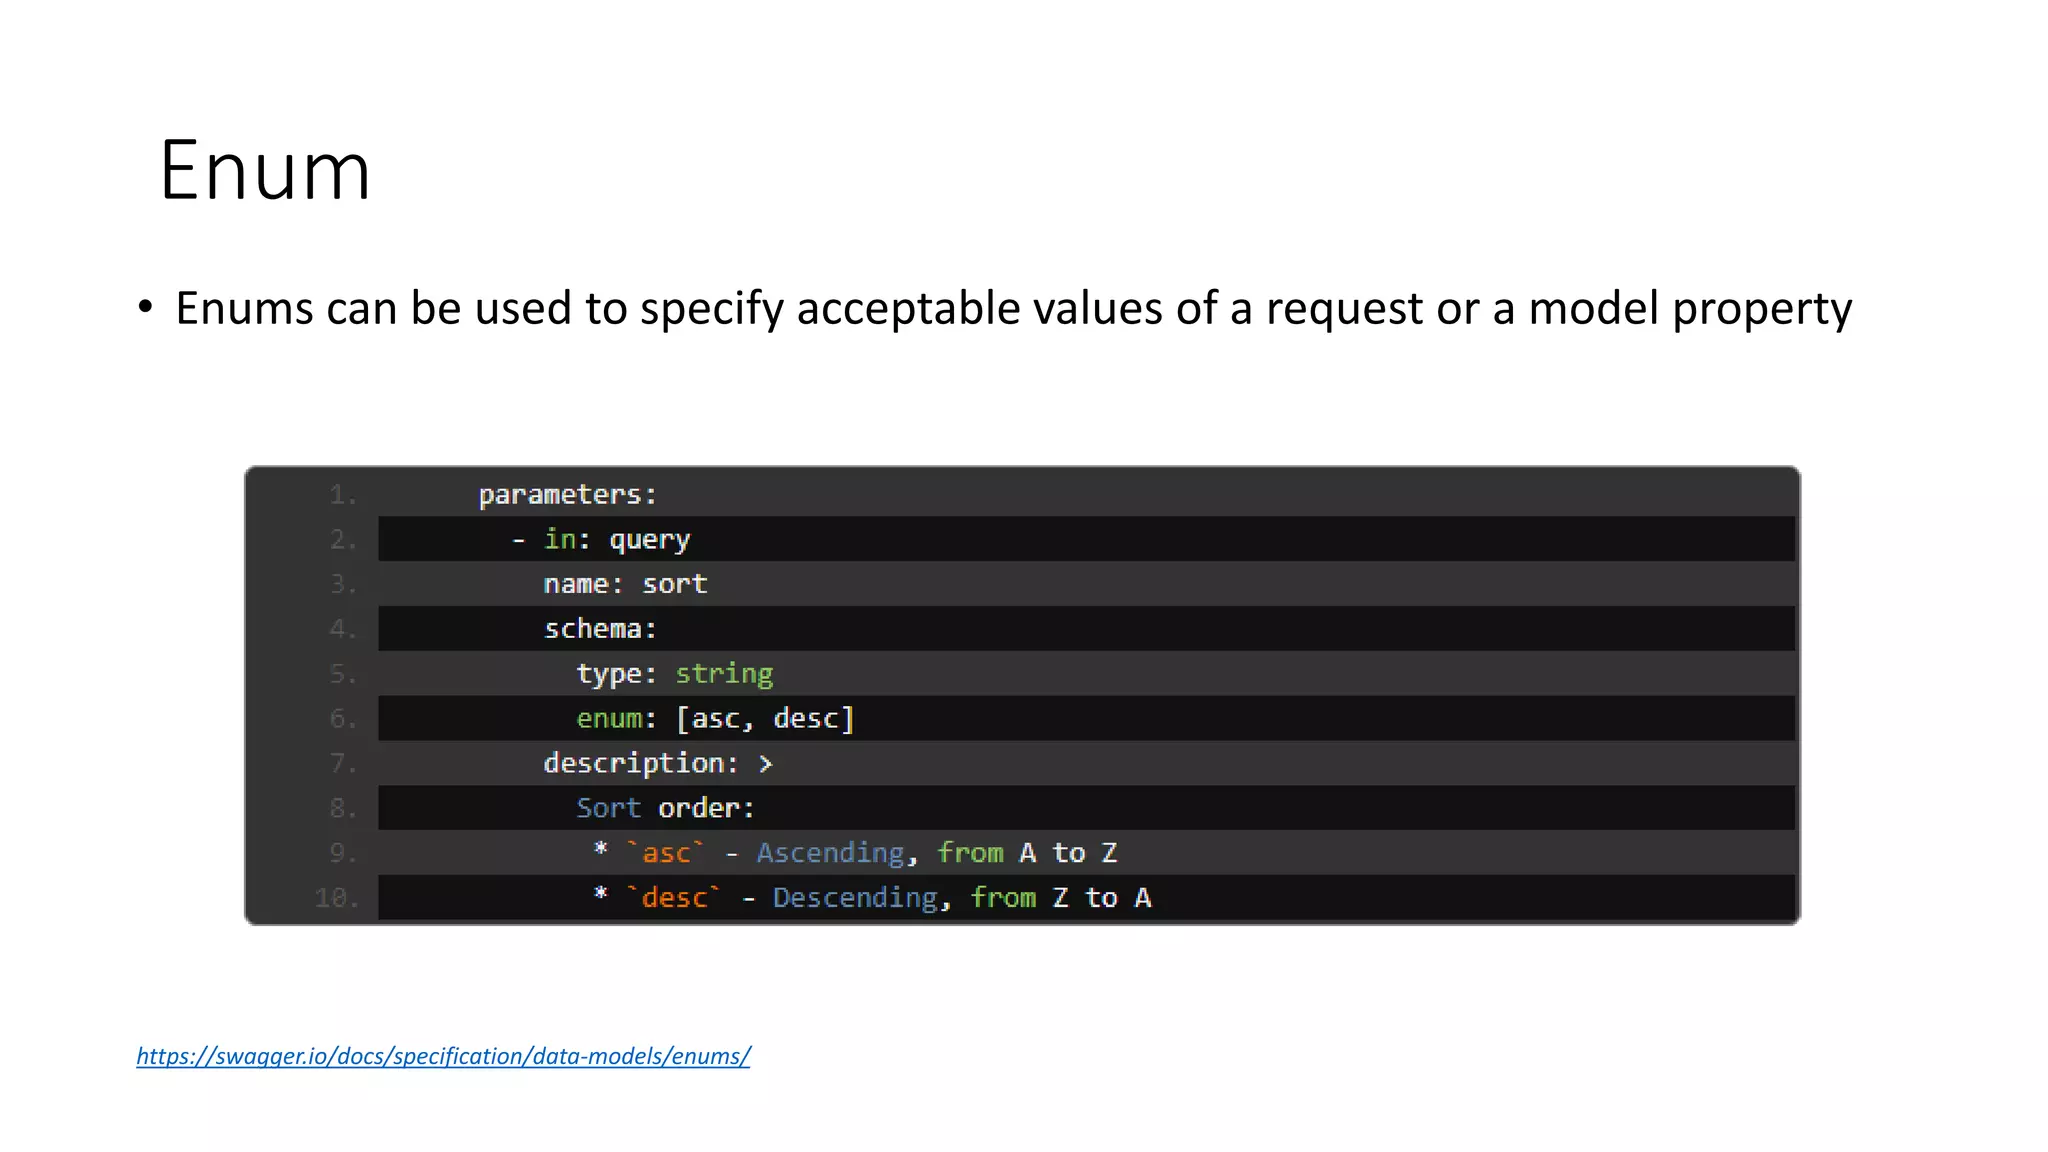Click the orange `asc` token
The height and width of the screenshot is (1152, 2048).
click(666, 853)
